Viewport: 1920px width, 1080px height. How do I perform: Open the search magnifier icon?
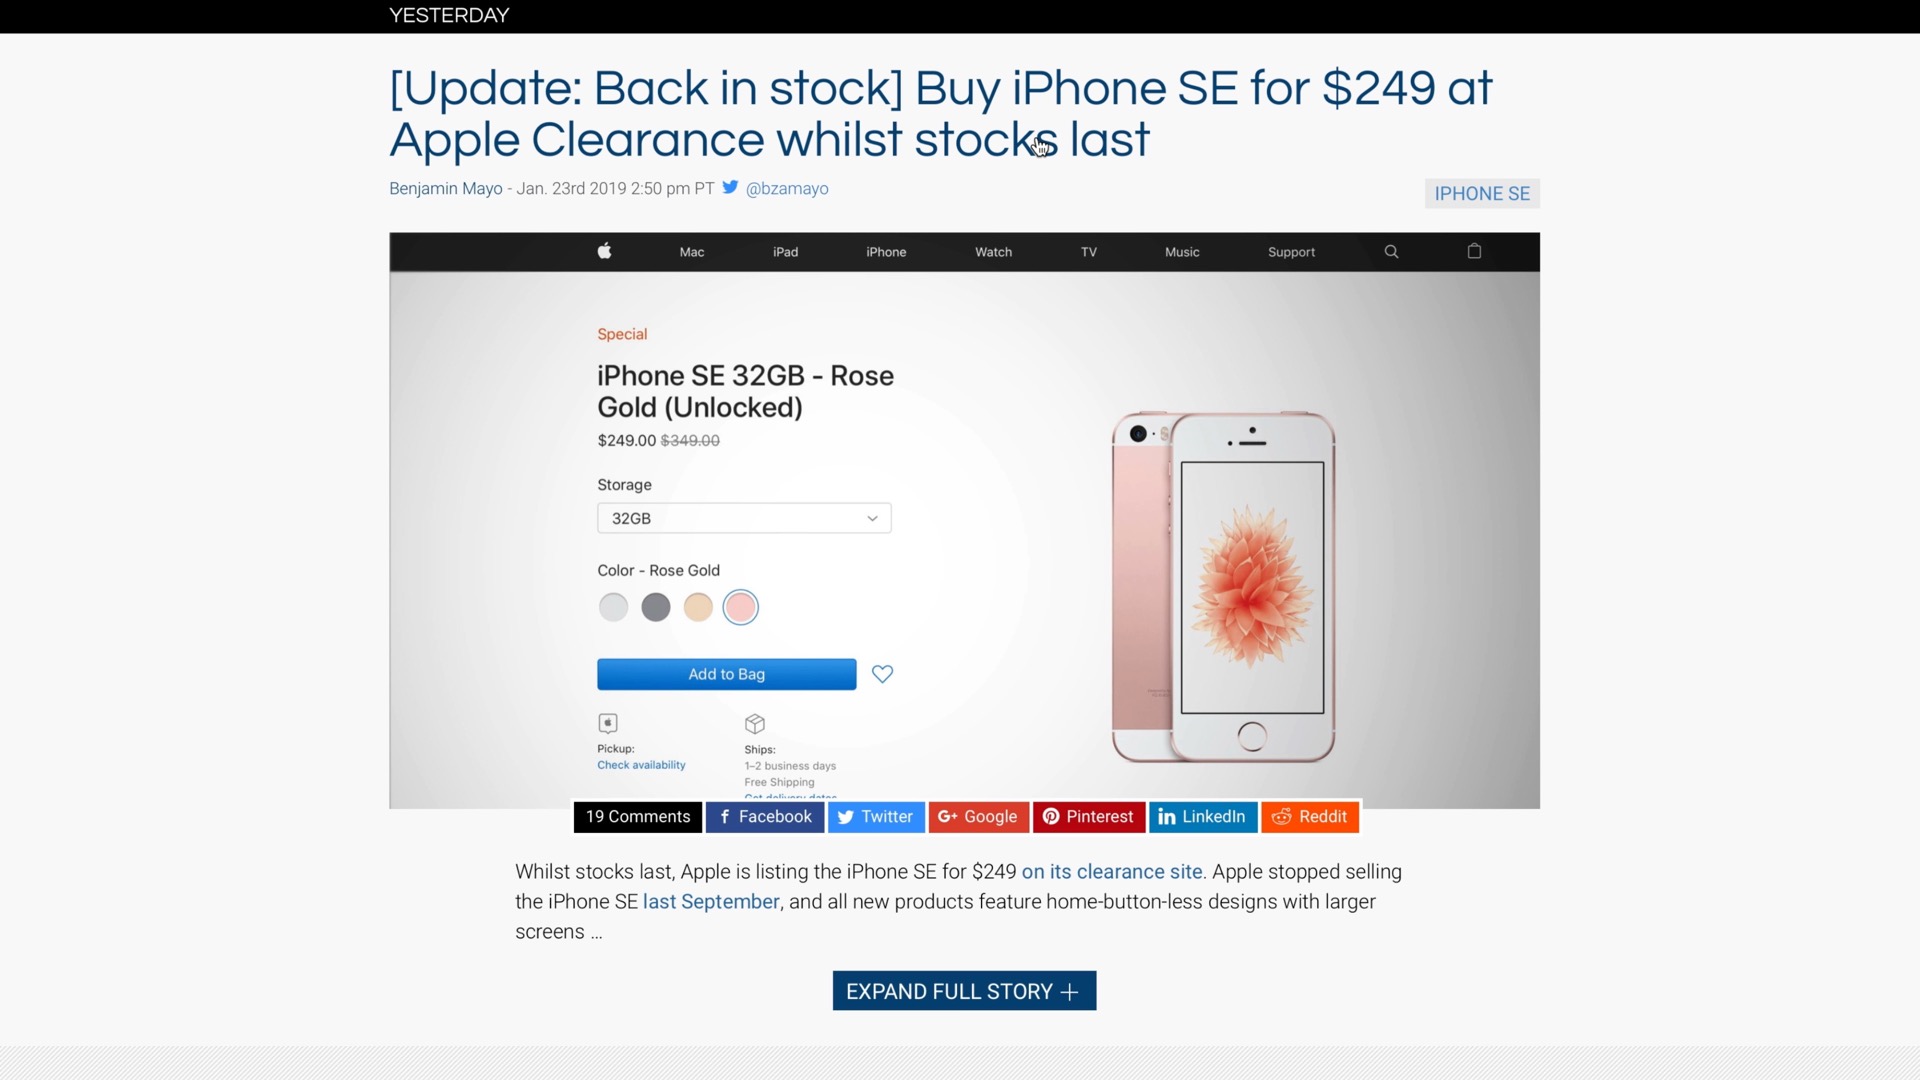coord(1391,252)
